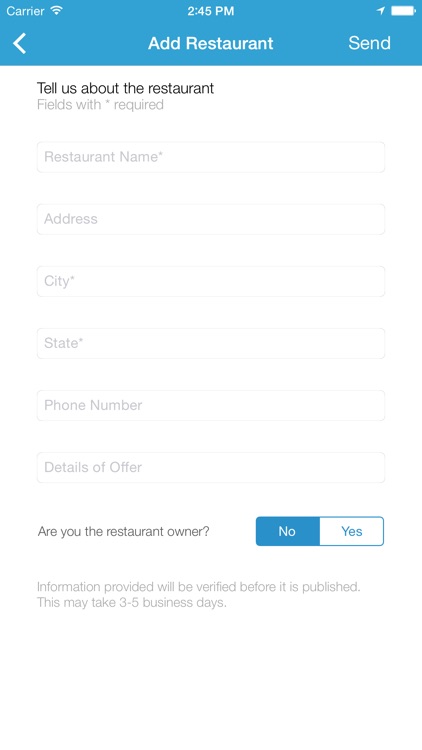Click the verification information notice text

[x=199, y=595]
